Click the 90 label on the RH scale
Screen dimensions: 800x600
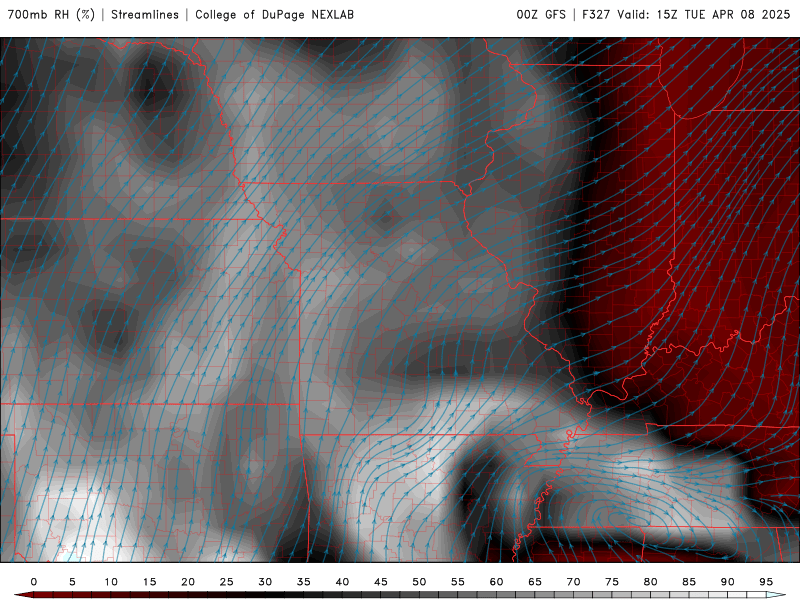728,582
